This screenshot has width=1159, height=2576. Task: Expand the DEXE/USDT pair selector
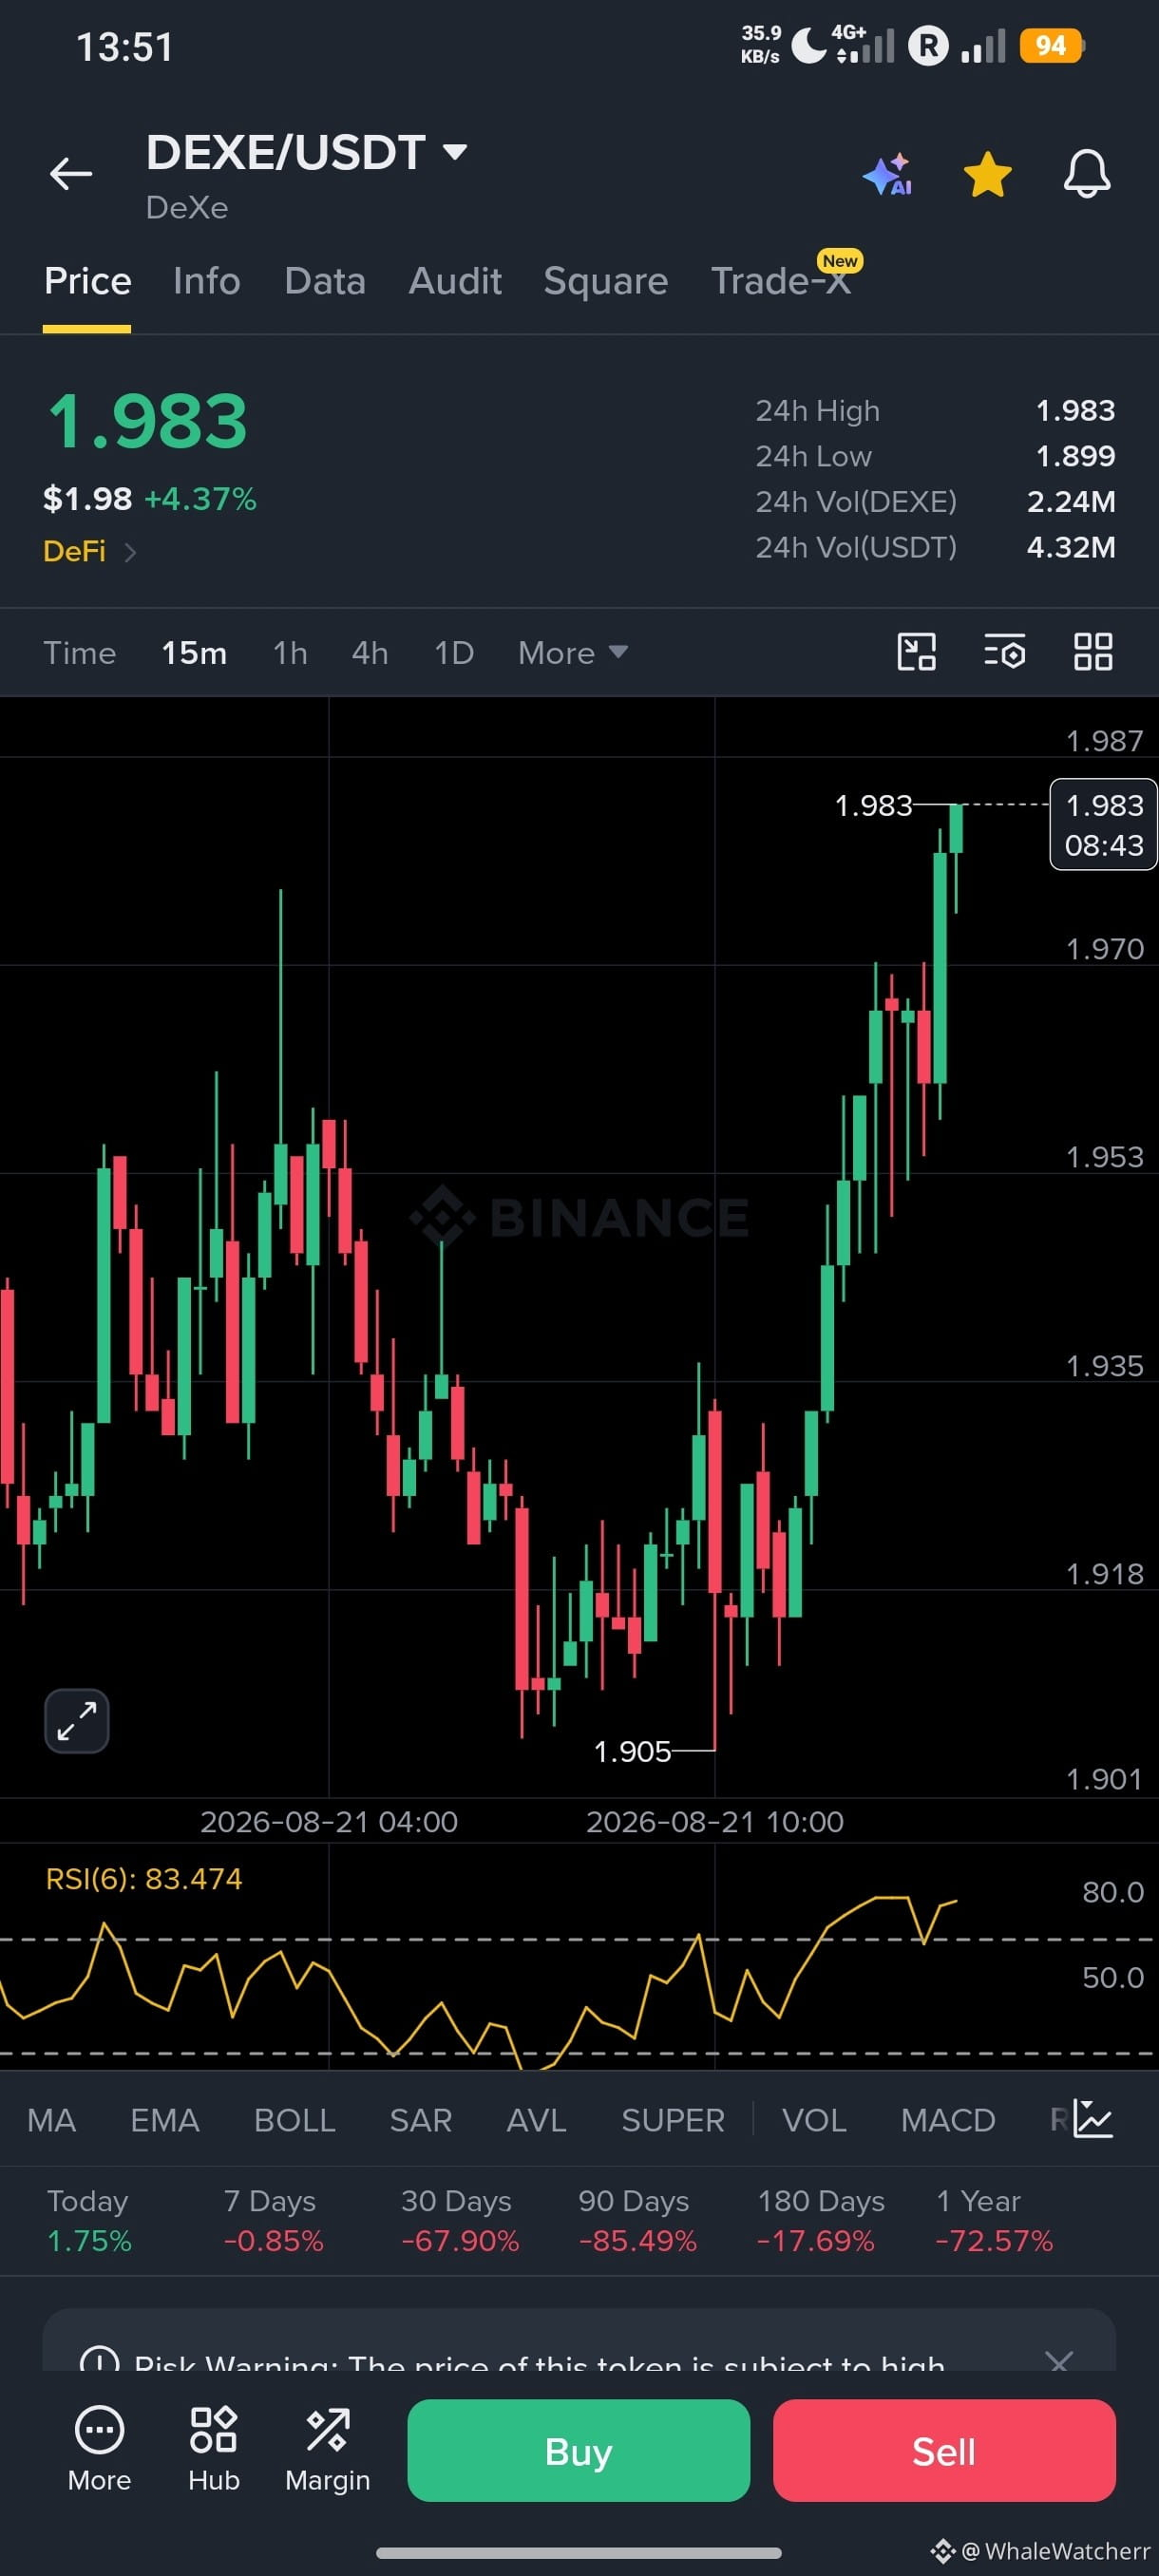point(306,153)
